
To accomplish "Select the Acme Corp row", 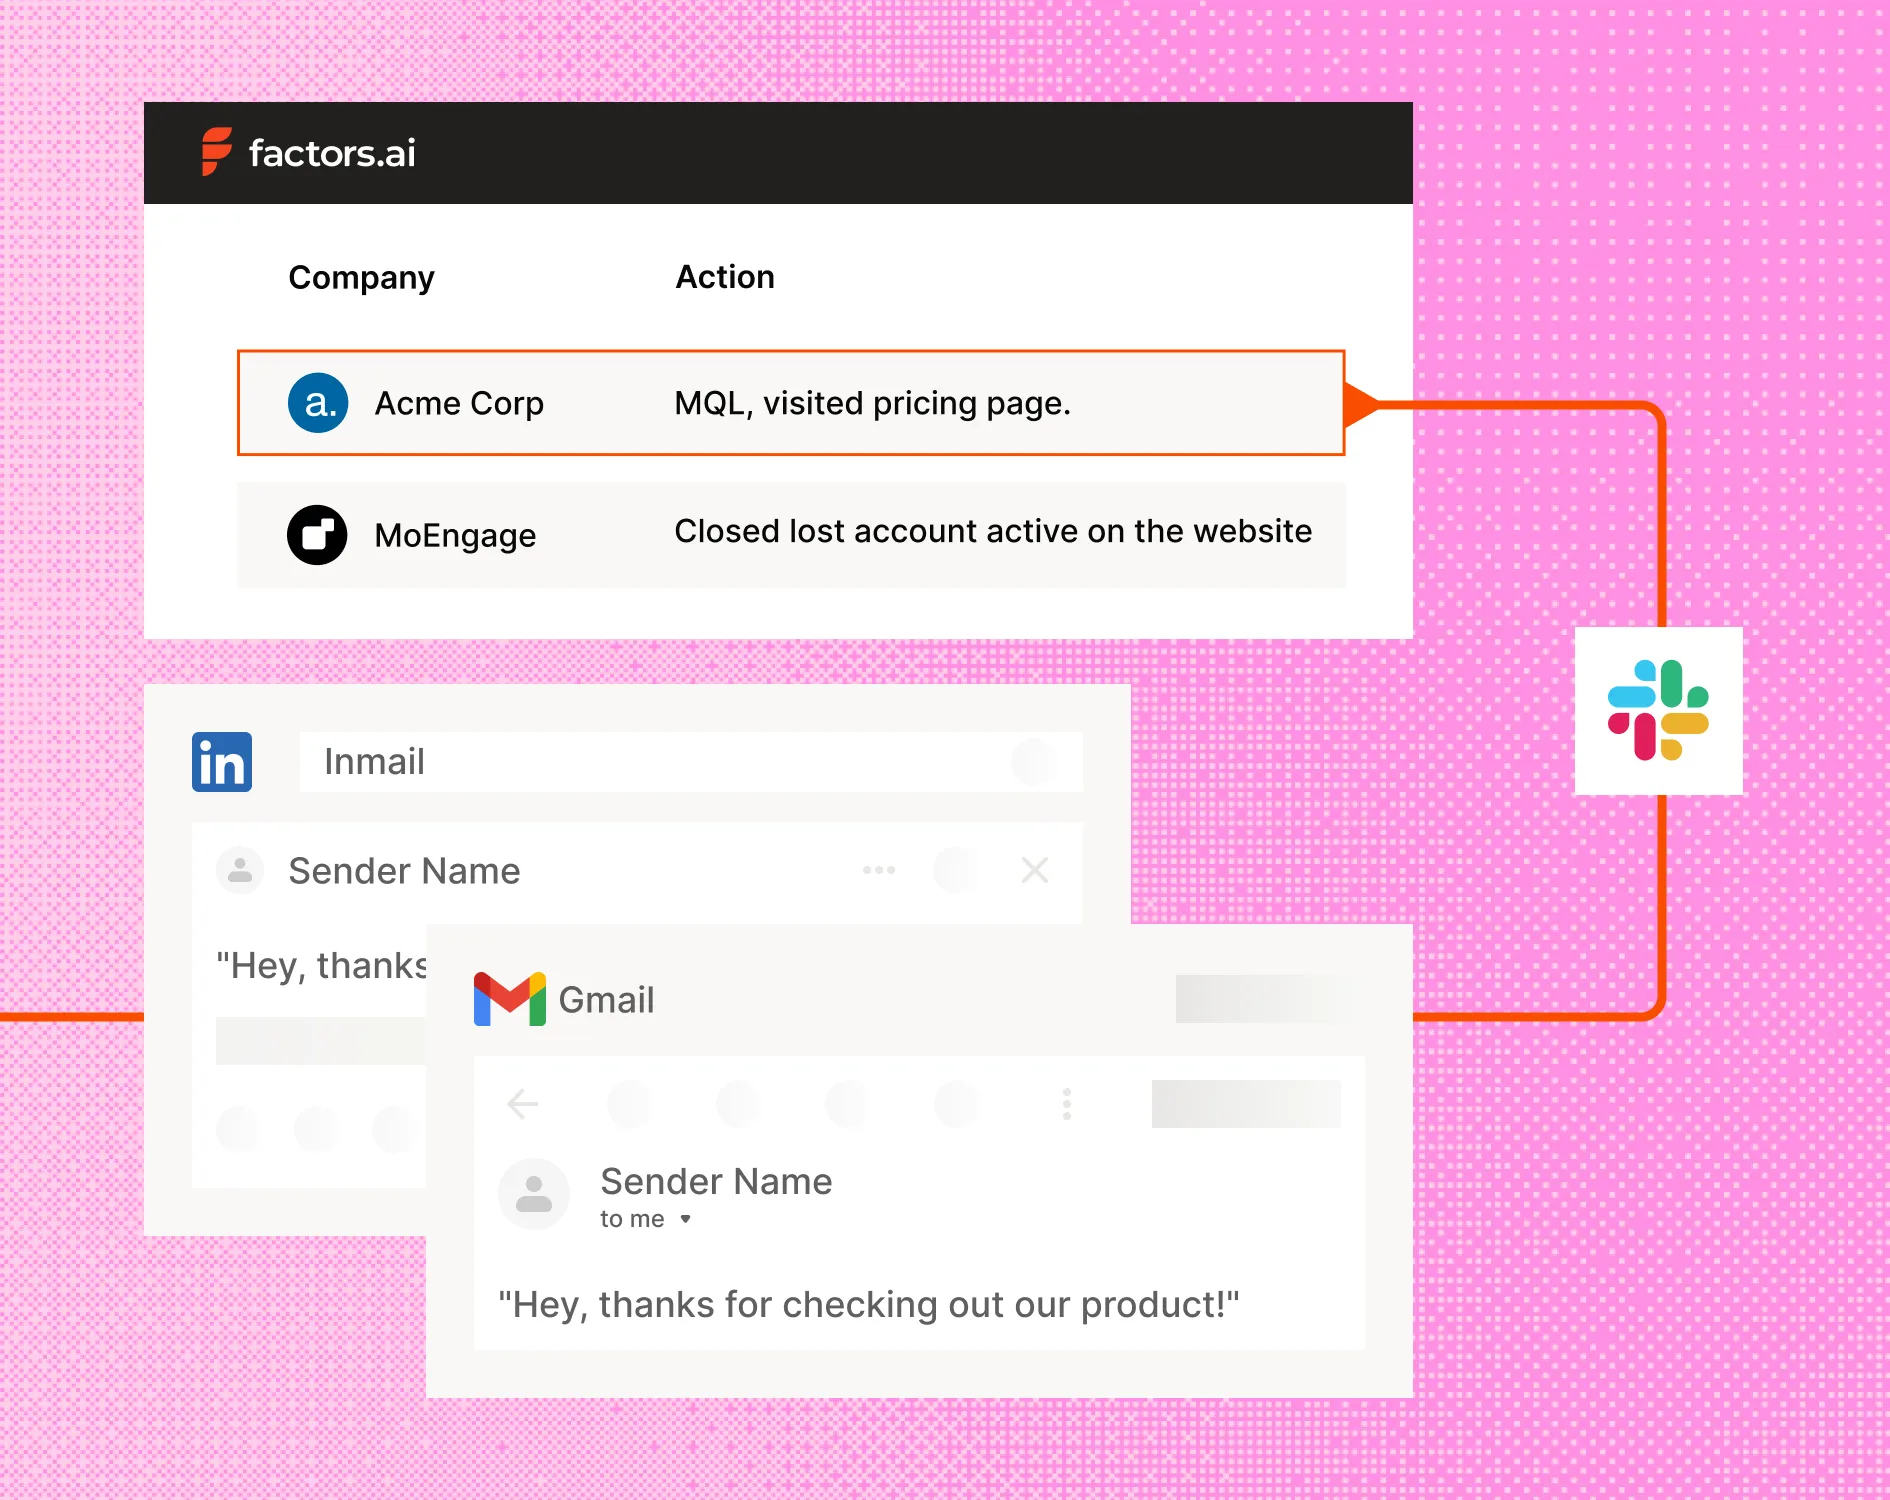I will coord(791,403).
